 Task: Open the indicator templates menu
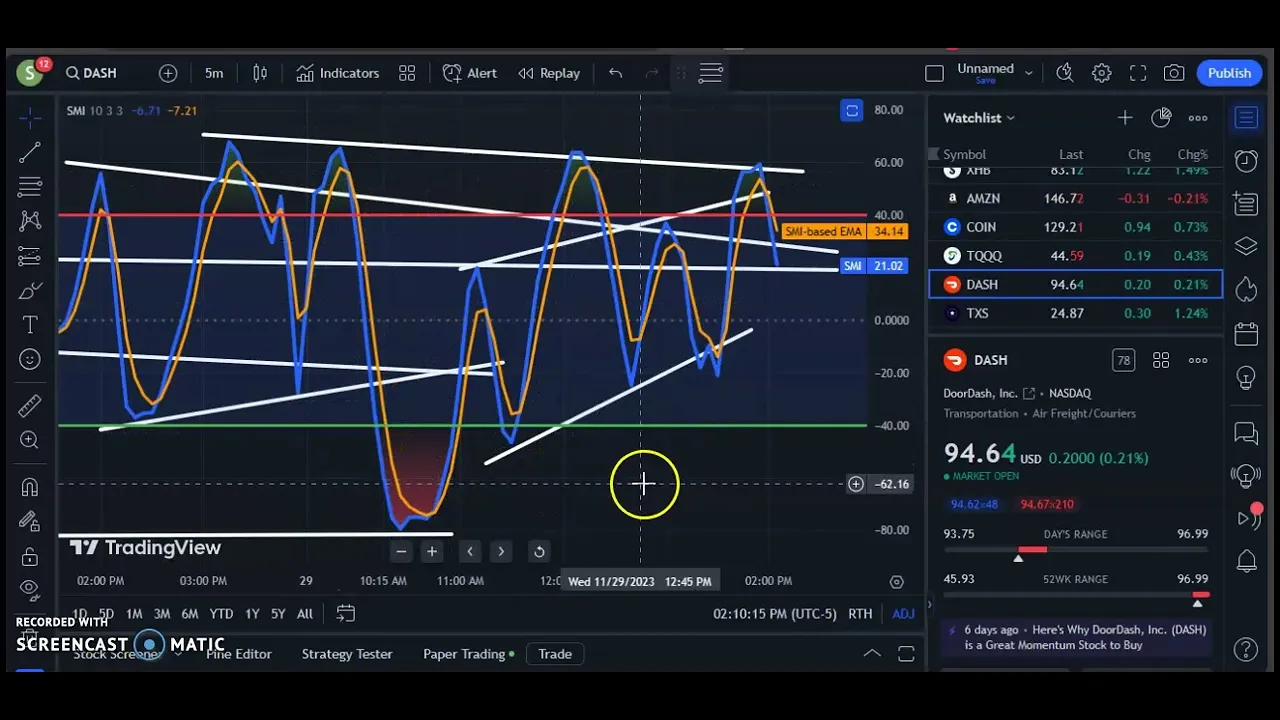(407, 73)
